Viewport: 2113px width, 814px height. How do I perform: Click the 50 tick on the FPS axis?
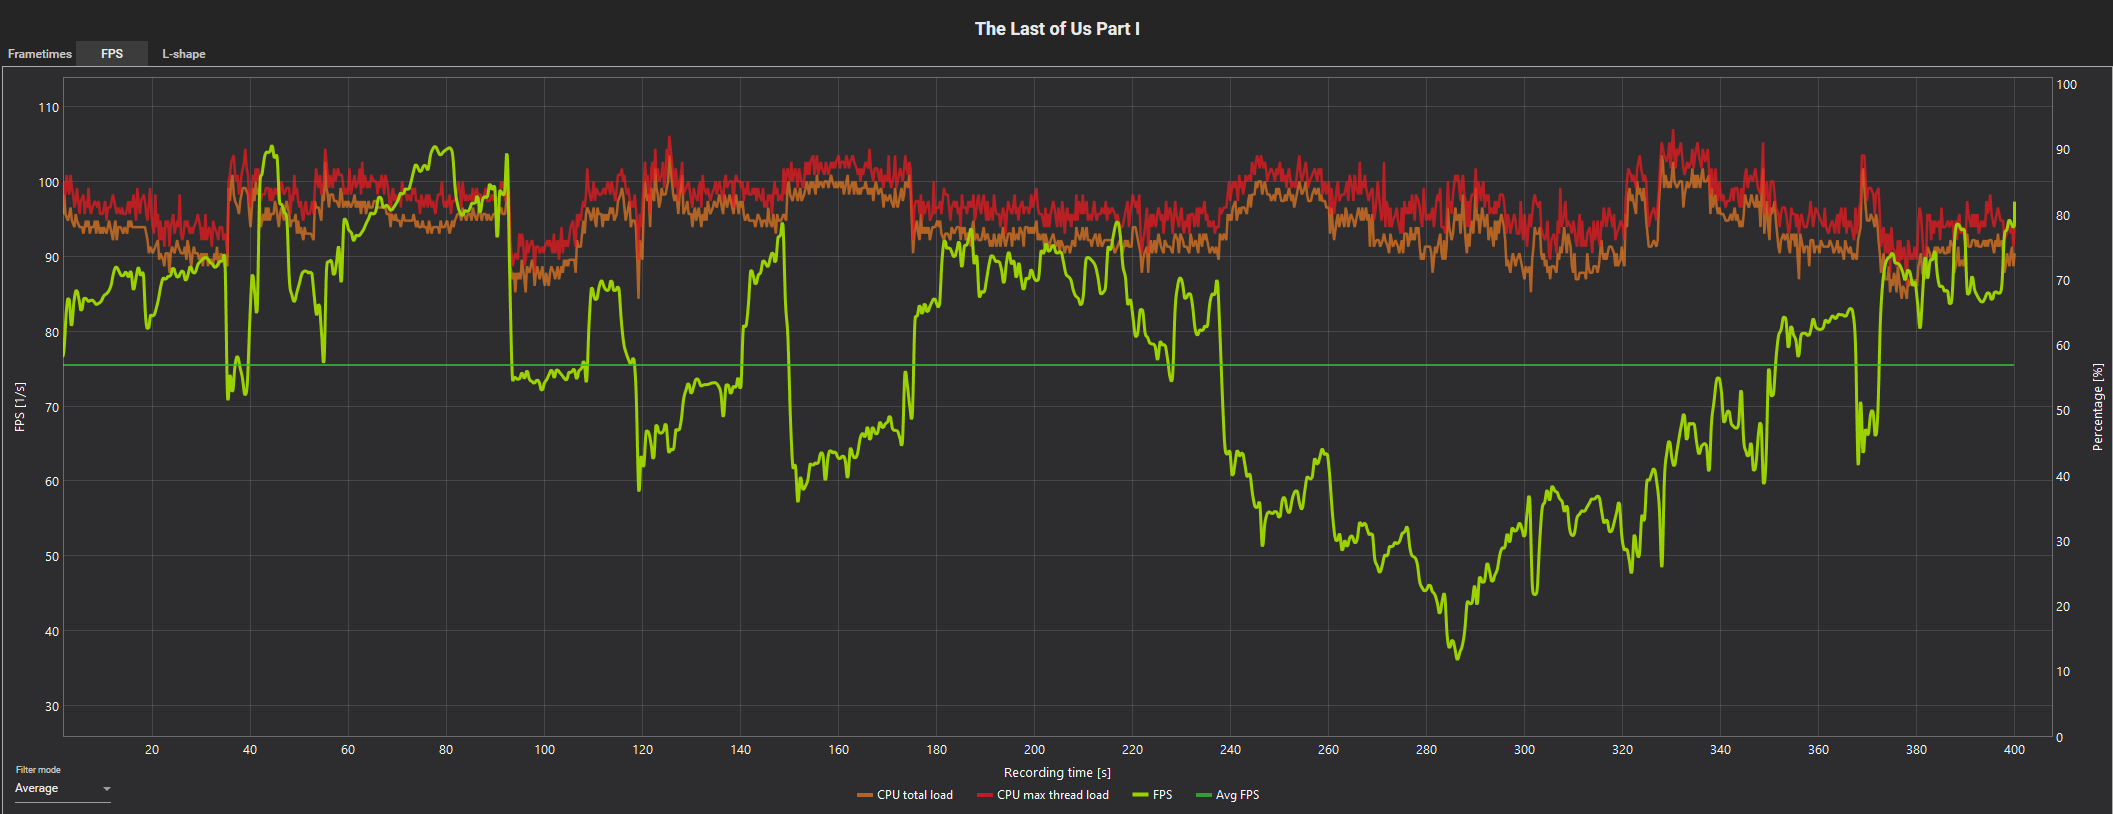[x=52, y=556]
